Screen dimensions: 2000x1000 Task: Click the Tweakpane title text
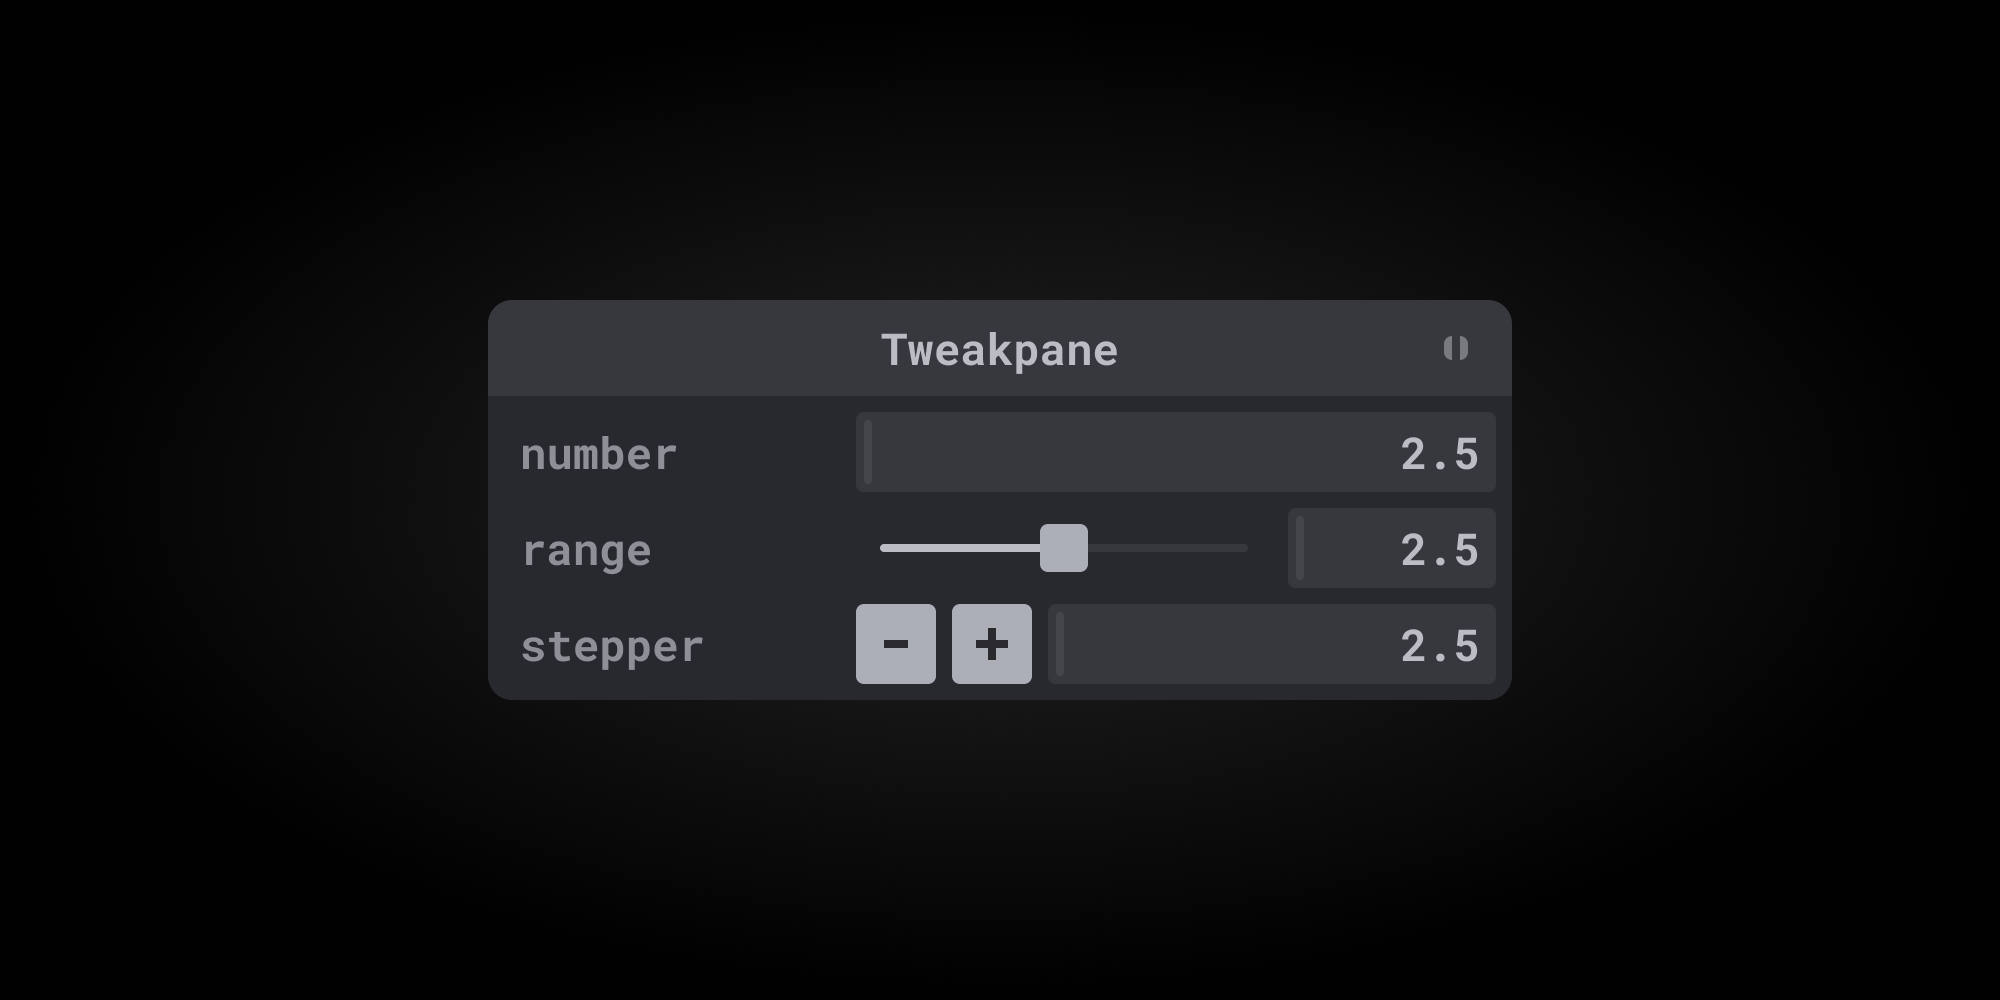point(998,349)
